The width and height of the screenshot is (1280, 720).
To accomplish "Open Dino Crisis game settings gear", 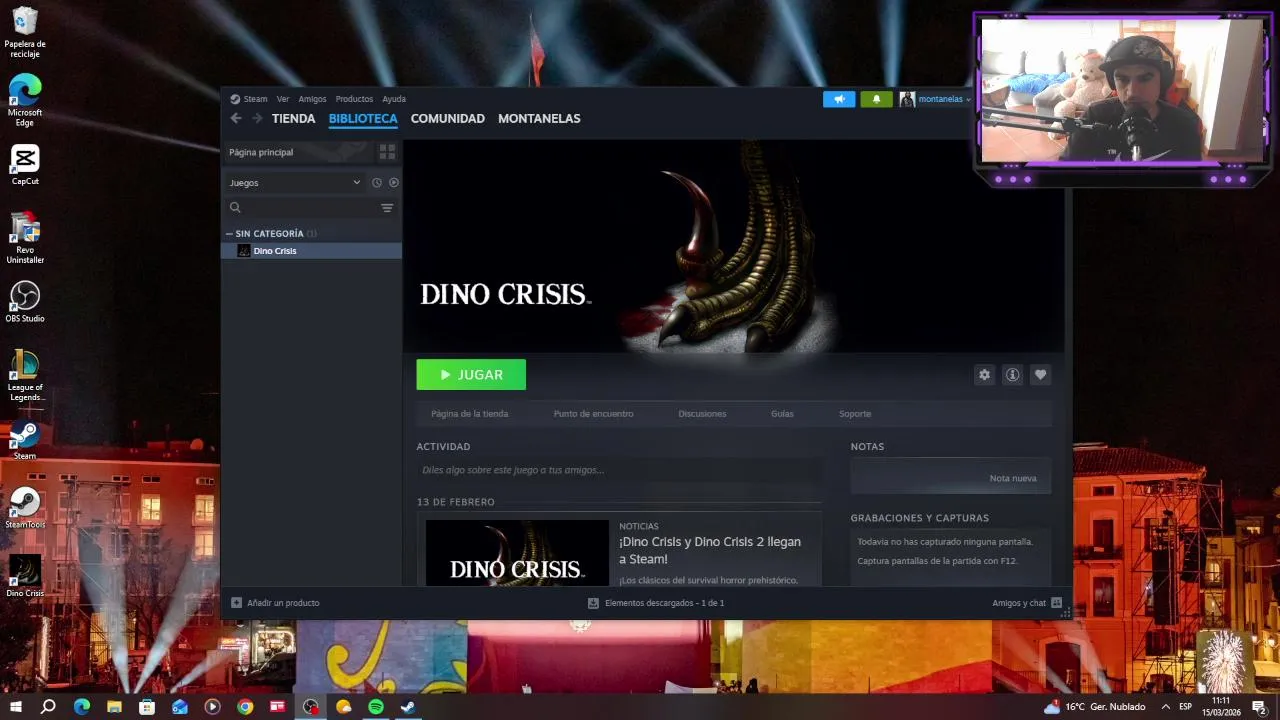I will point(985,375).
